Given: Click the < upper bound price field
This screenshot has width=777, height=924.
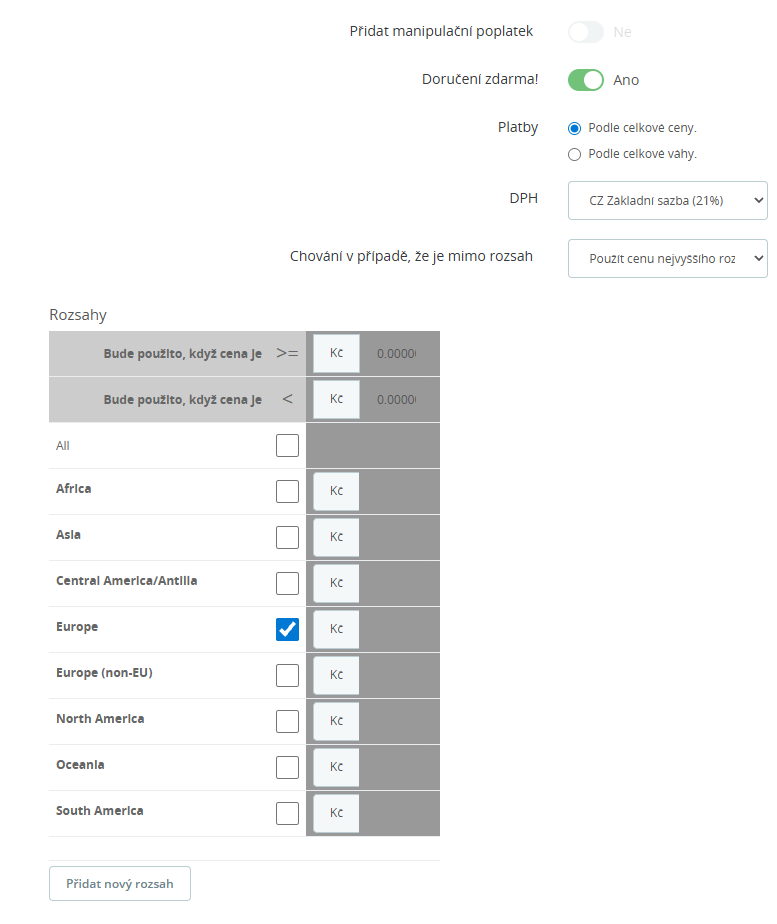Looking at the screenshot, I should (399, 400).
